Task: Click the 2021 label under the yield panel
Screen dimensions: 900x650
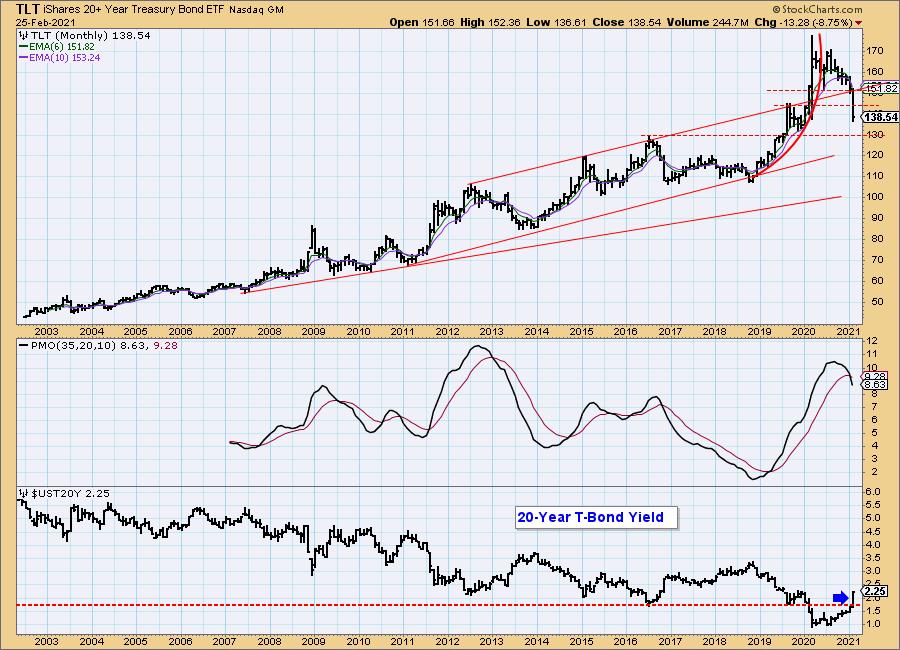Action: click(848, 640)
